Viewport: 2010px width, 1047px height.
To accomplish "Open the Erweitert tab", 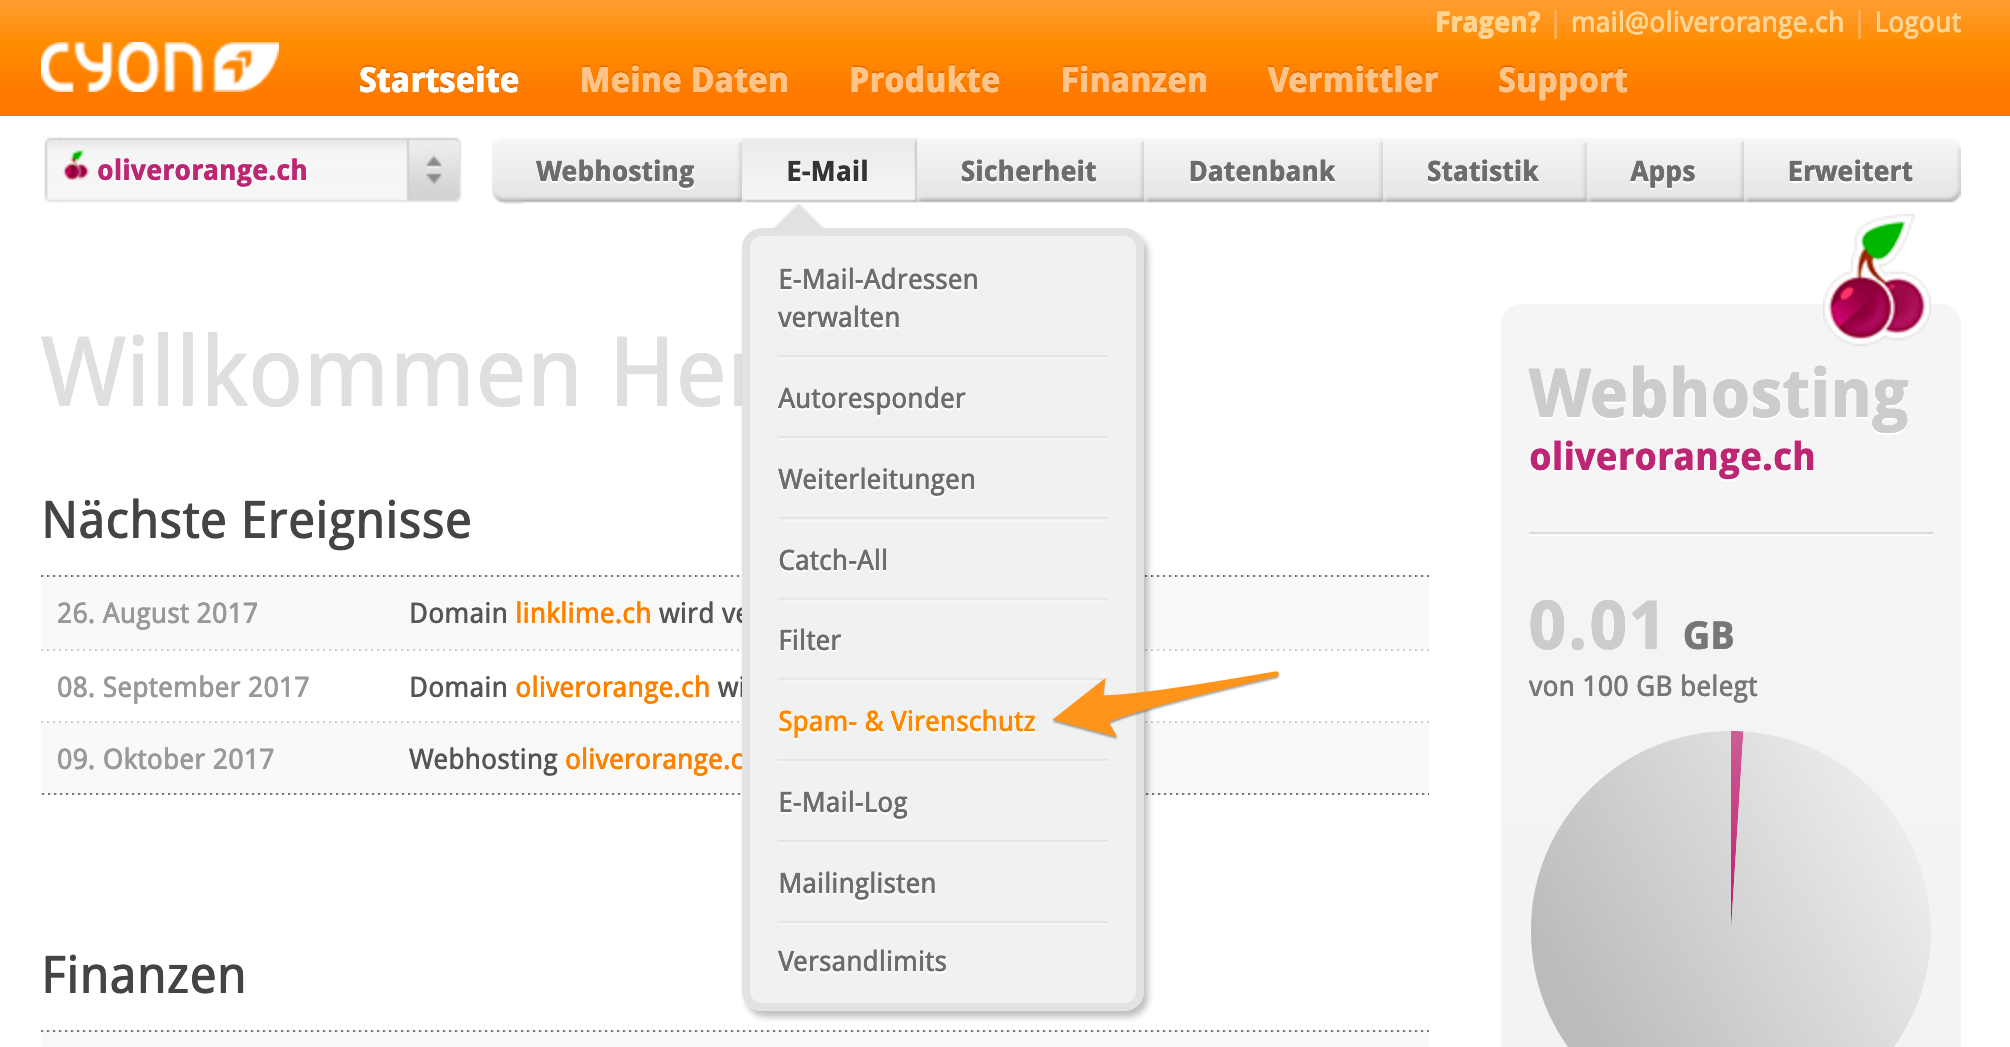I will point(1850,171).
